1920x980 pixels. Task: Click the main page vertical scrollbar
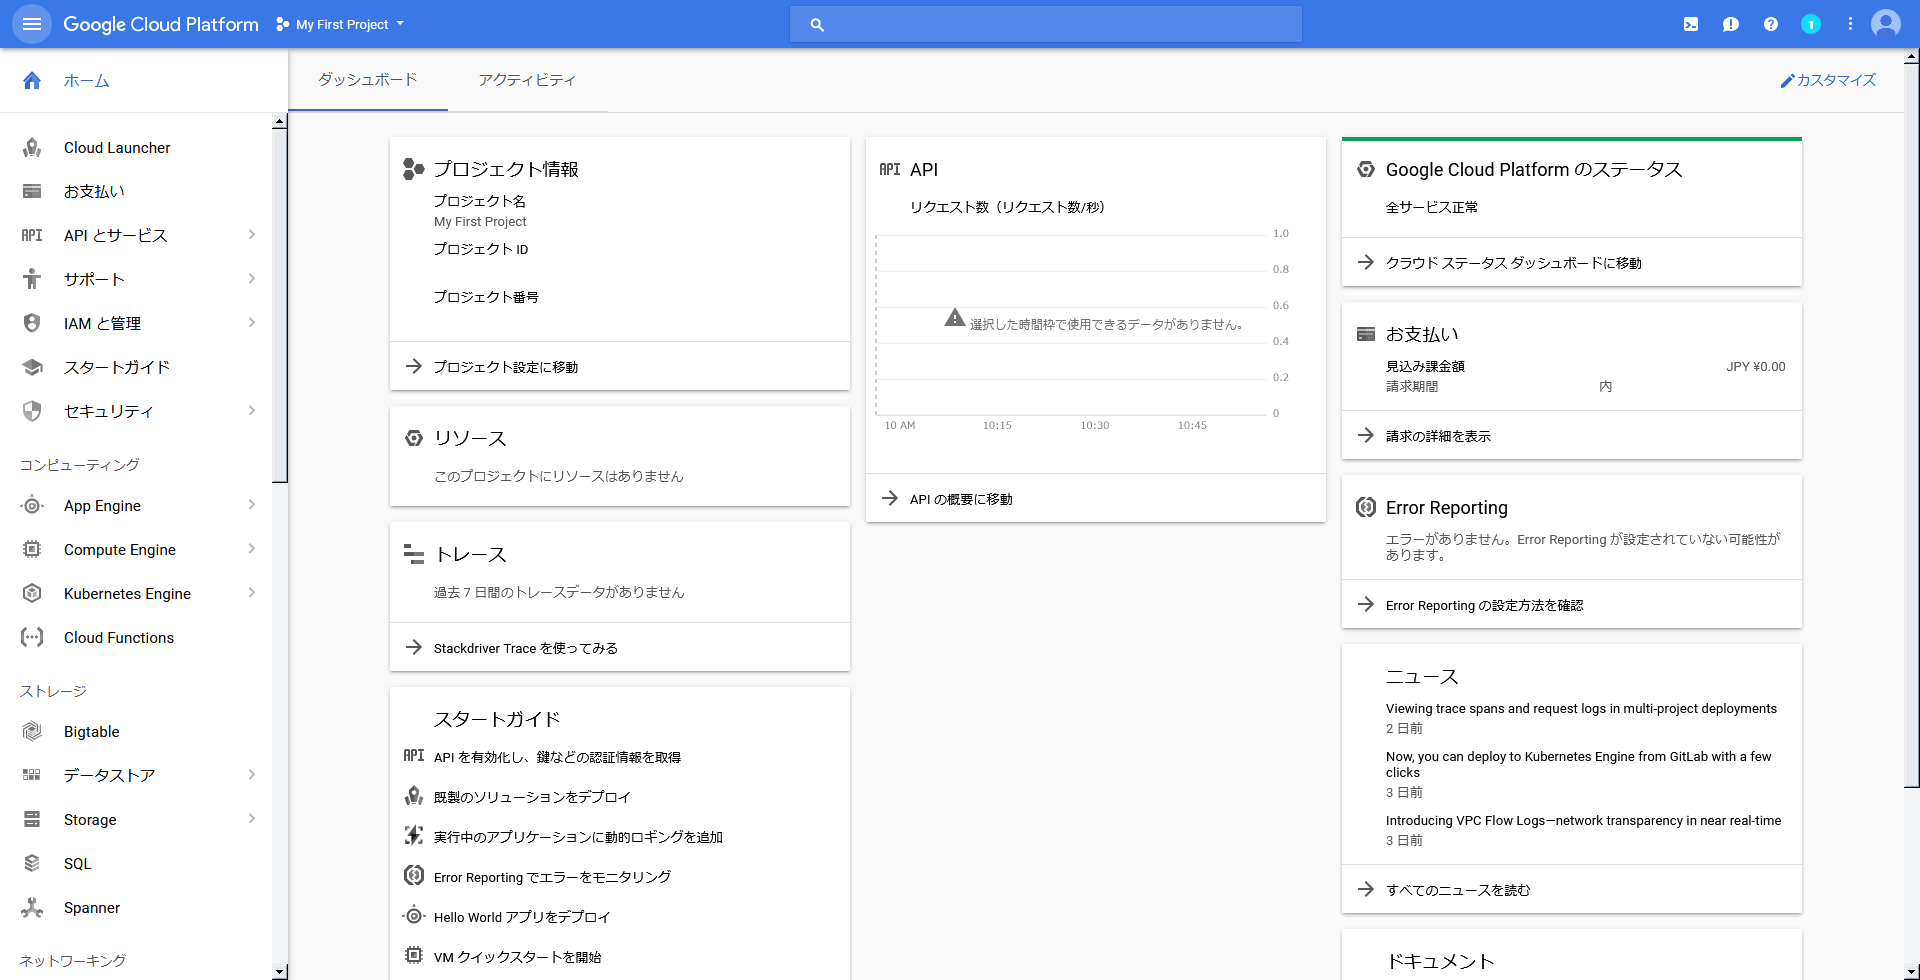(1912, 427)
